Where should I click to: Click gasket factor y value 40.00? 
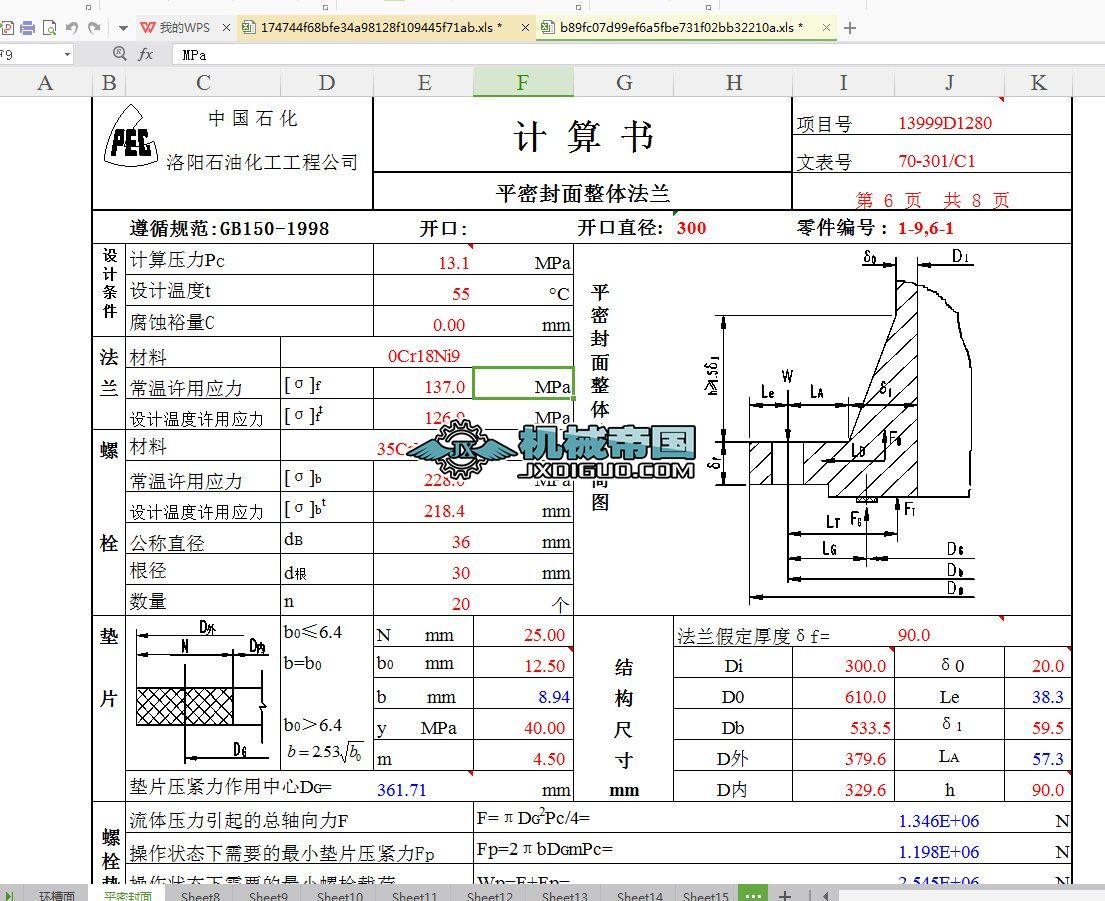[x=544, y=728]
